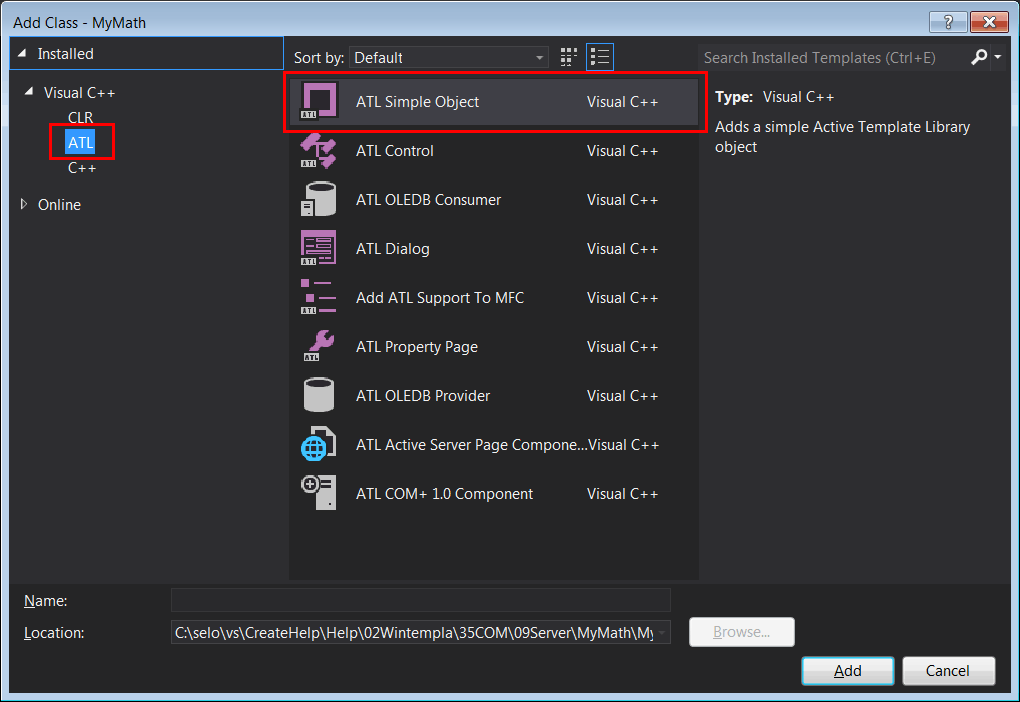Viewport: 1020px width, 702px height.
Task: Select the CLR category
Action: tap(81, 118)
